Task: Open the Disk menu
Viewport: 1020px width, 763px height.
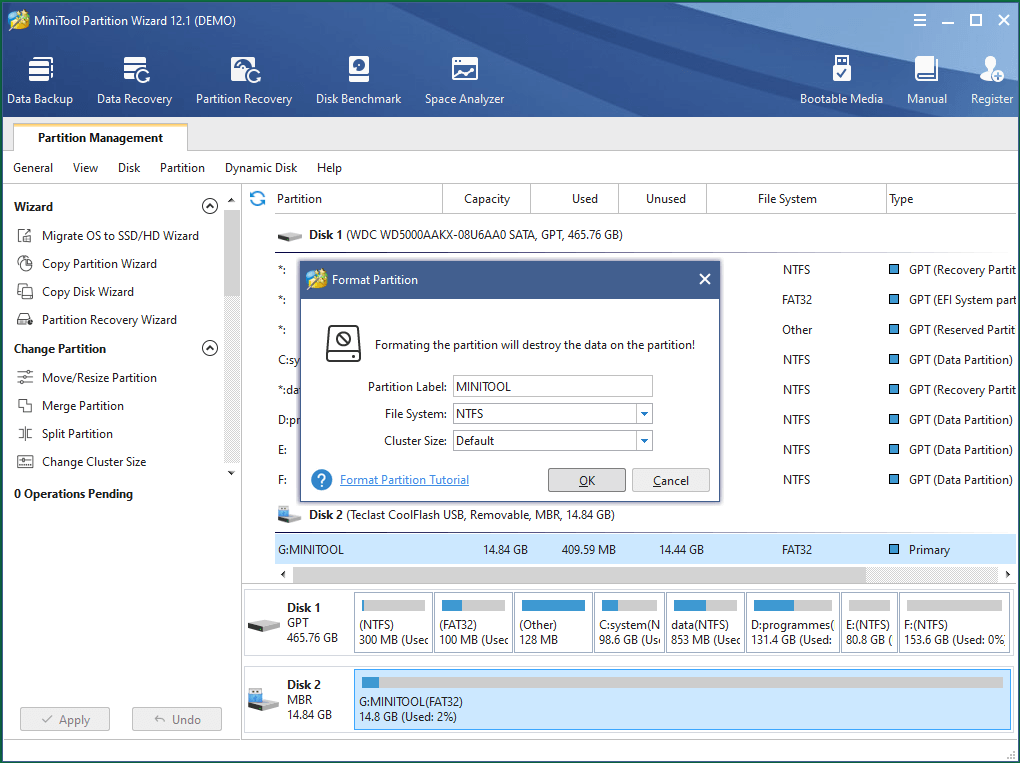Action: coord(129,168)
